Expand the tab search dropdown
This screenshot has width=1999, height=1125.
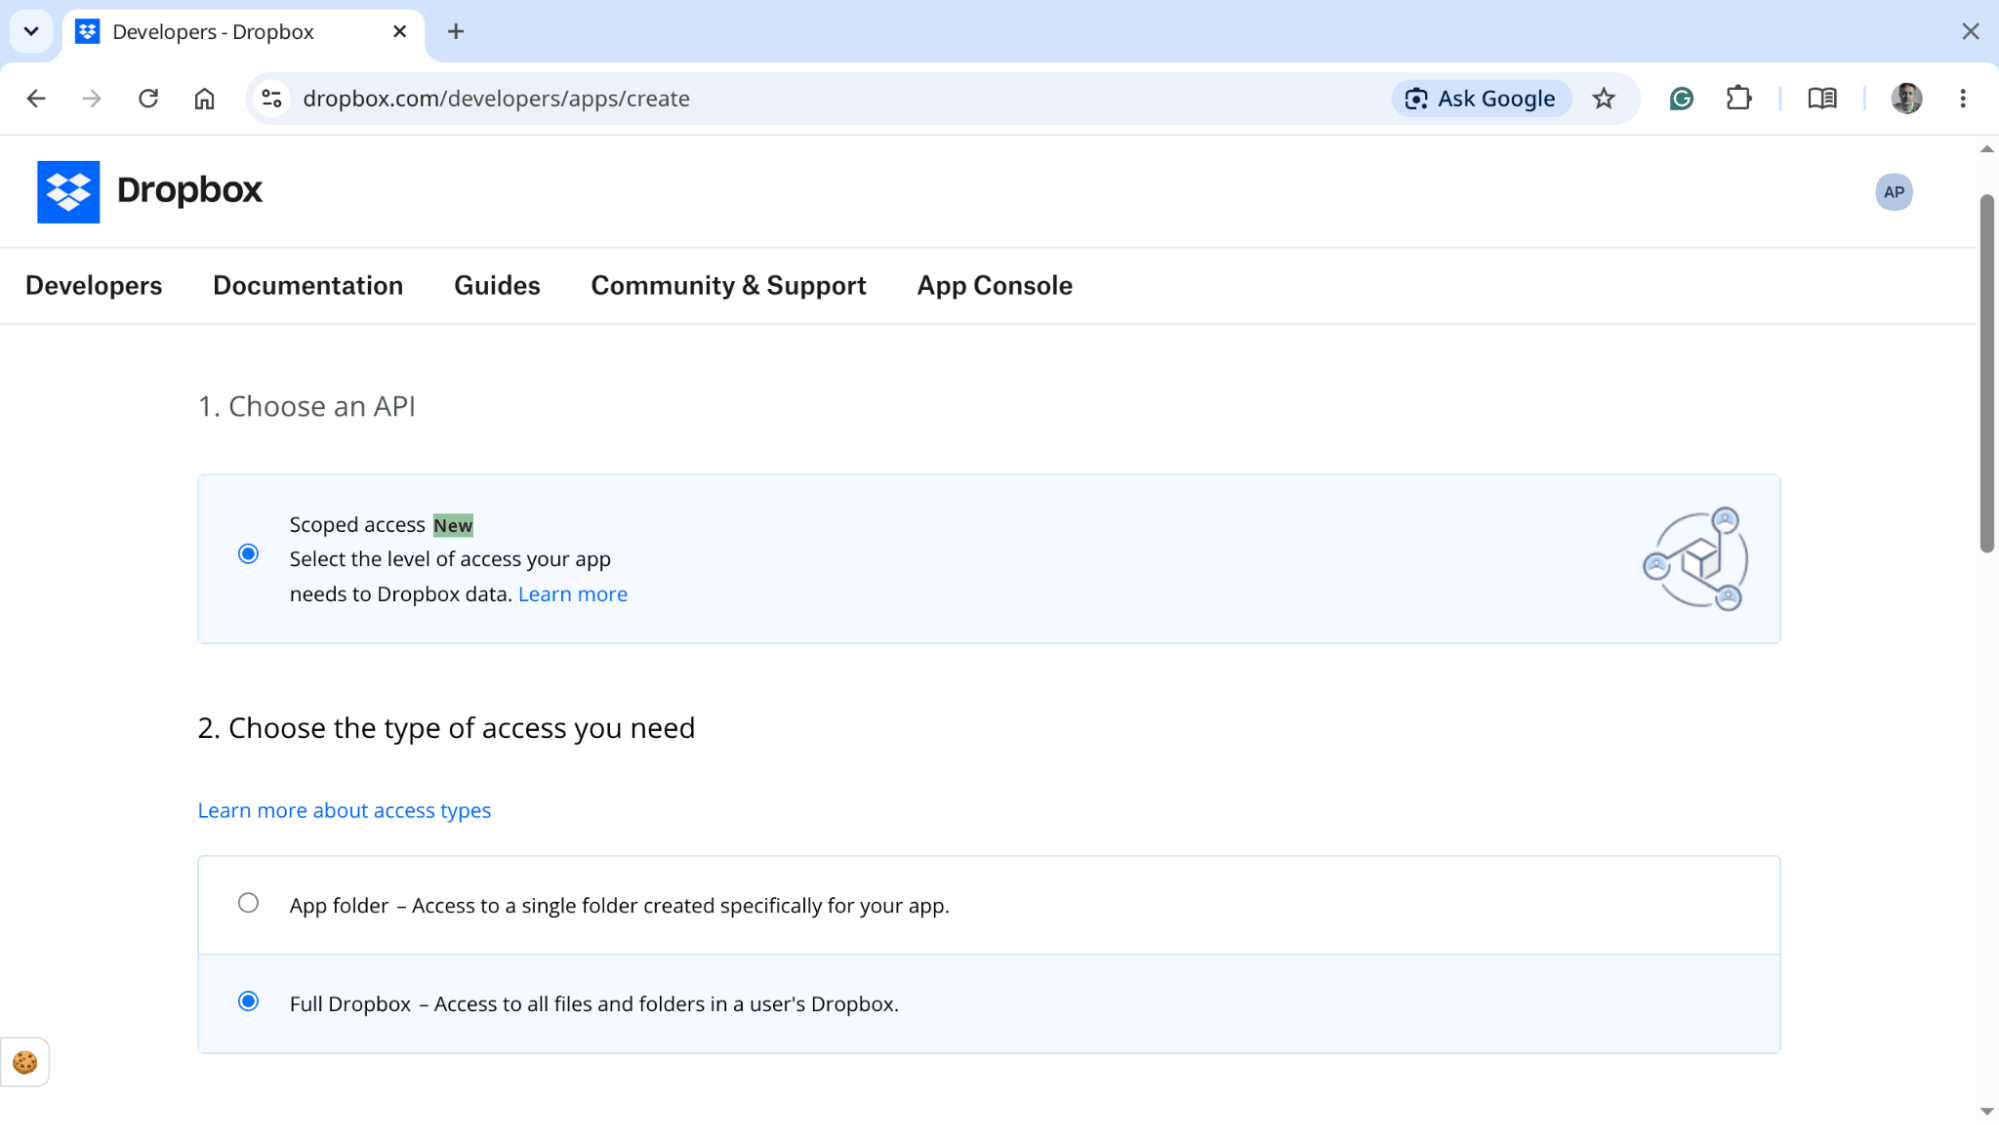pos(31,31)
